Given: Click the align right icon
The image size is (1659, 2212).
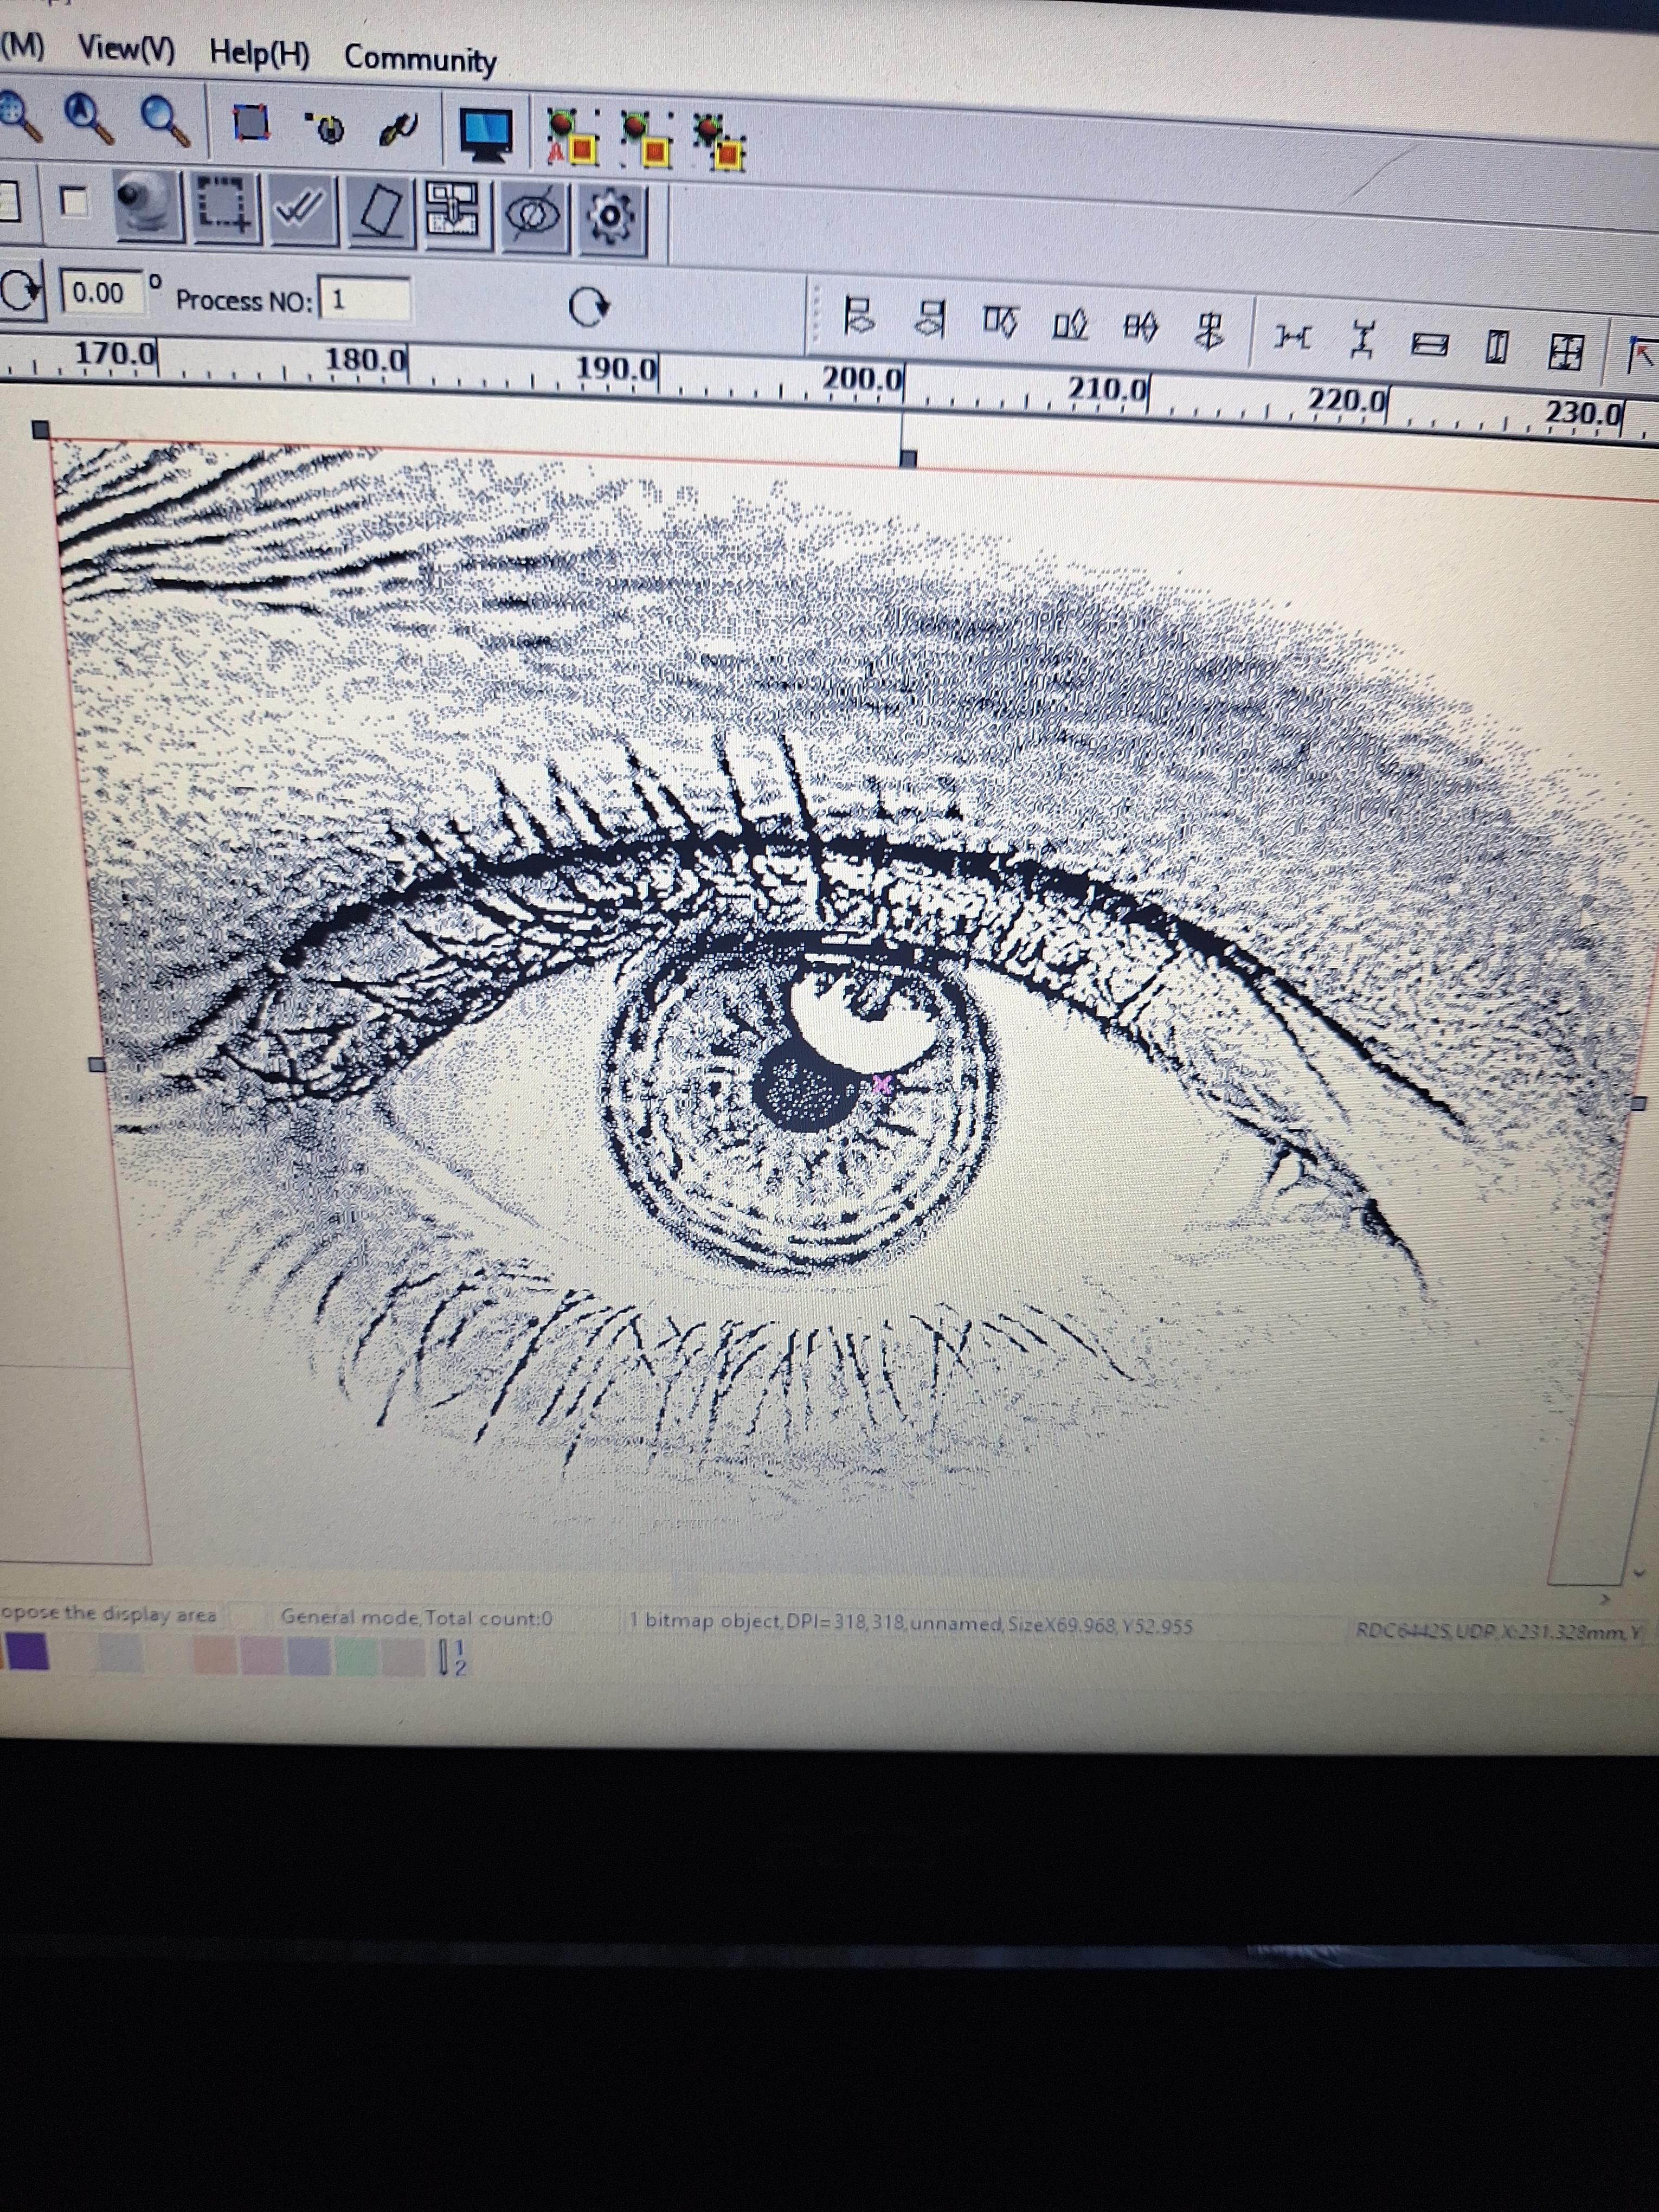Looking at the screenshot, I should 932,318.
